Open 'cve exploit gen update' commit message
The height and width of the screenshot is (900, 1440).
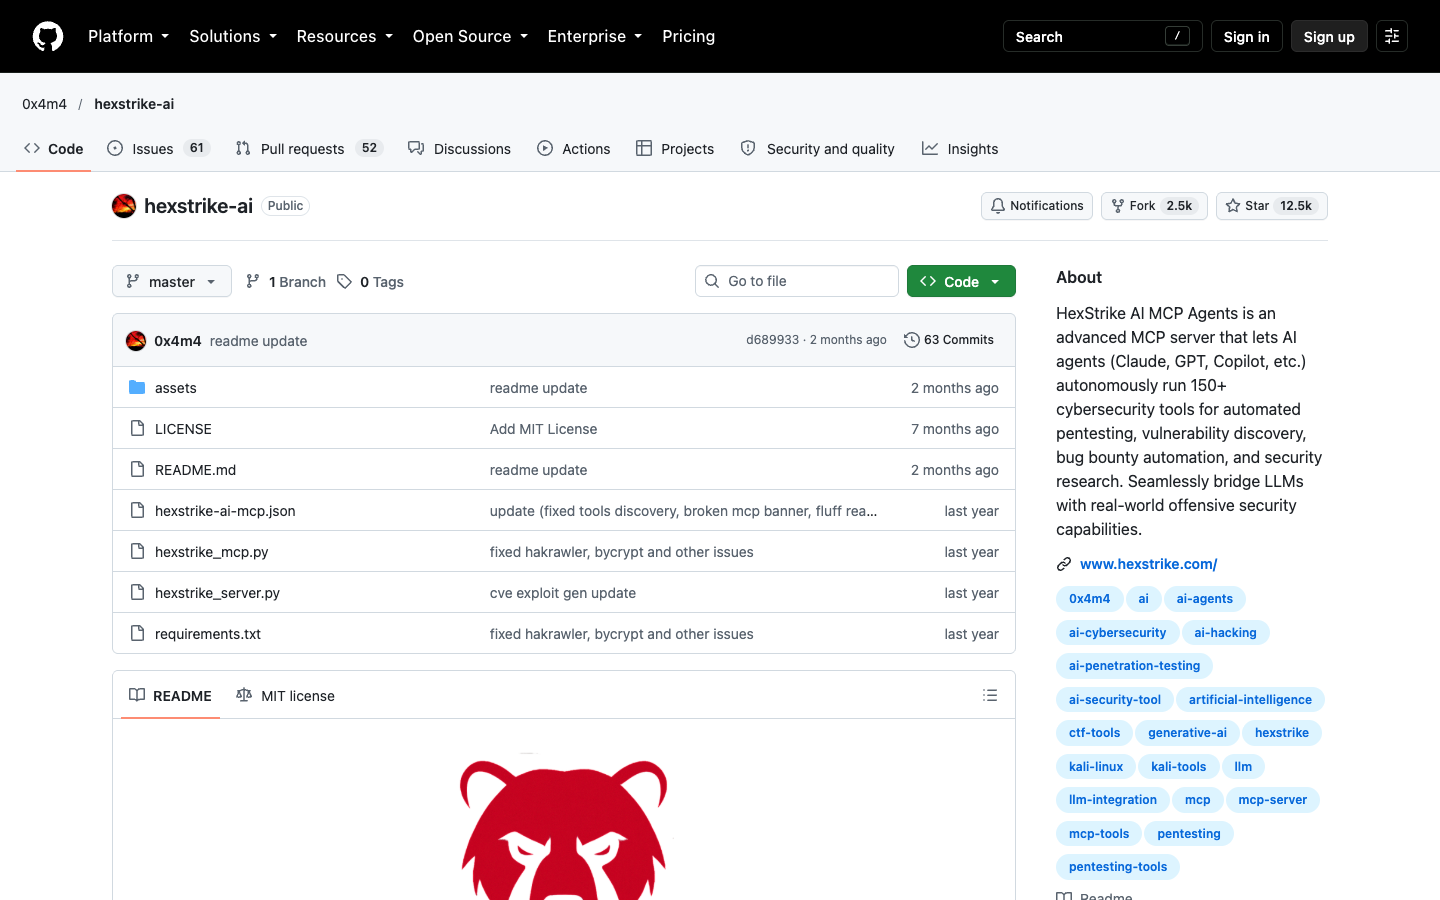tap(563, 593)
